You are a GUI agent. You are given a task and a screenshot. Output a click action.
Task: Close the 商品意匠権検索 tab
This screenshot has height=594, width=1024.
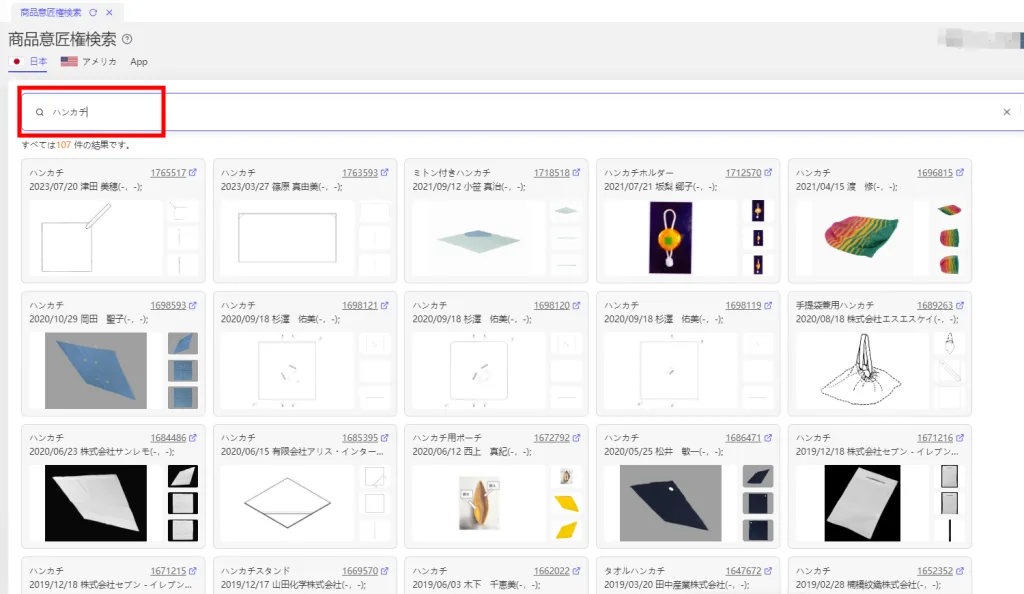click(109, 12)
